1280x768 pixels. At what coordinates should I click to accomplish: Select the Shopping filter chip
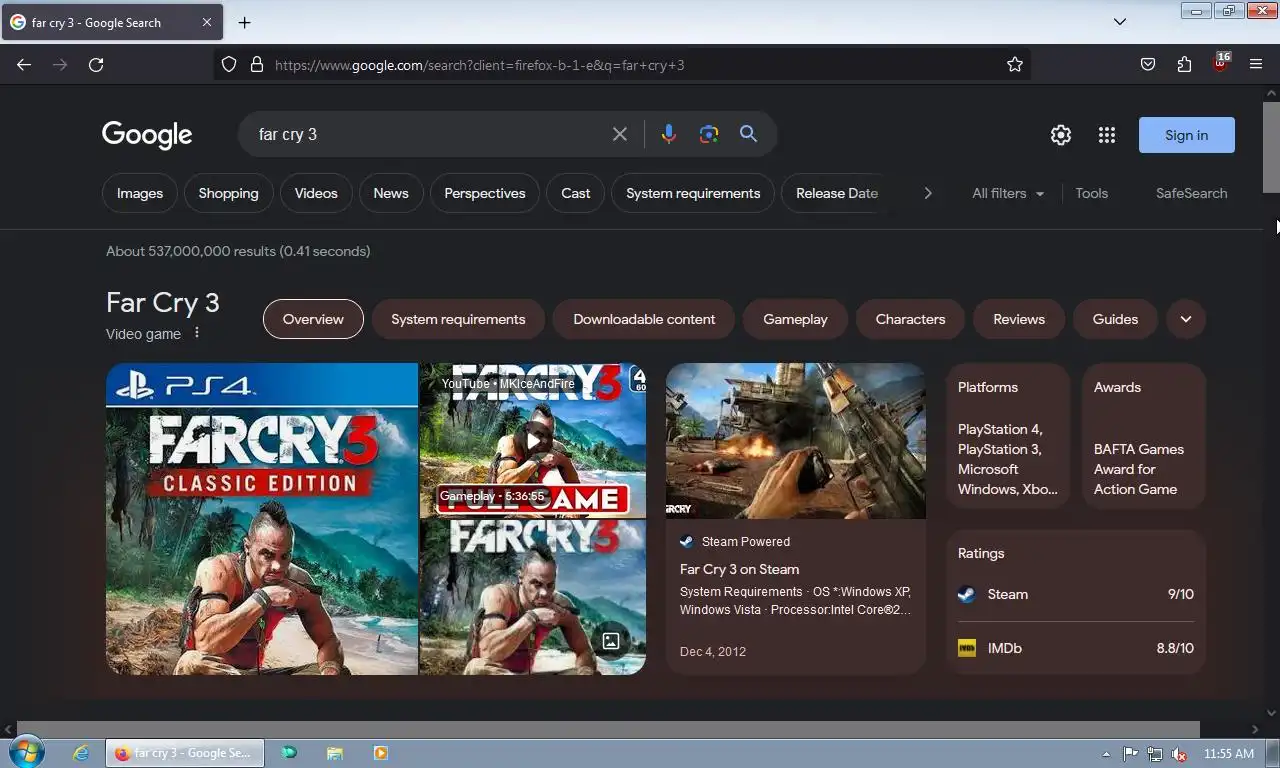tap(228, 193)
